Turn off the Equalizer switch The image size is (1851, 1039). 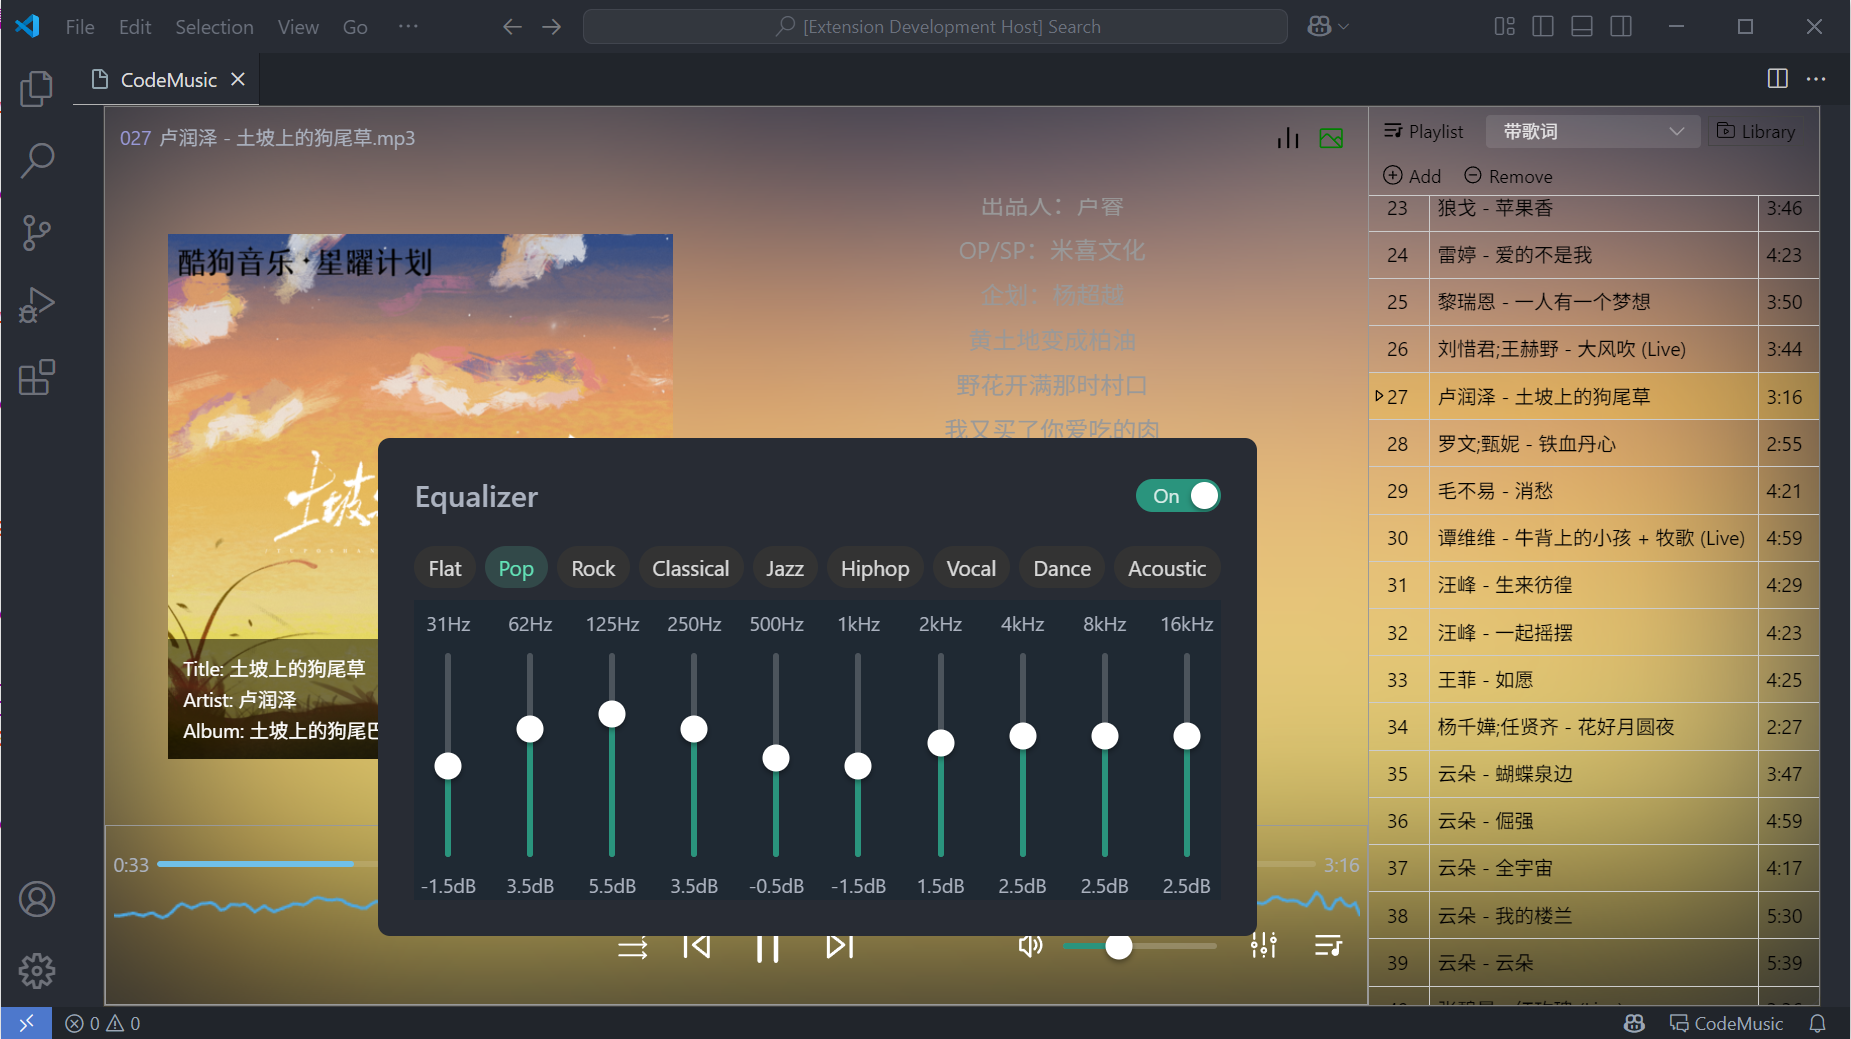pyautogui.click(x=1178, y=496)
